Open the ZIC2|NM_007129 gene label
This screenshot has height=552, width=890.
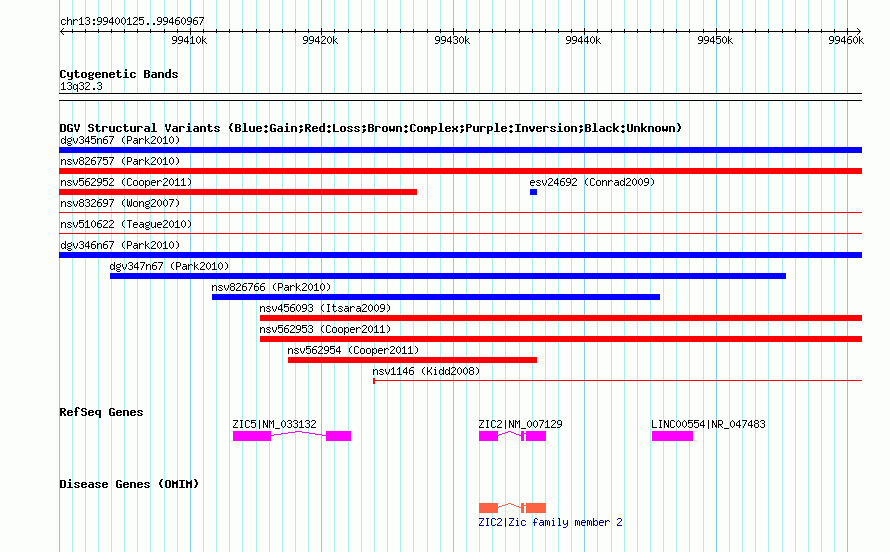point(520,424)
